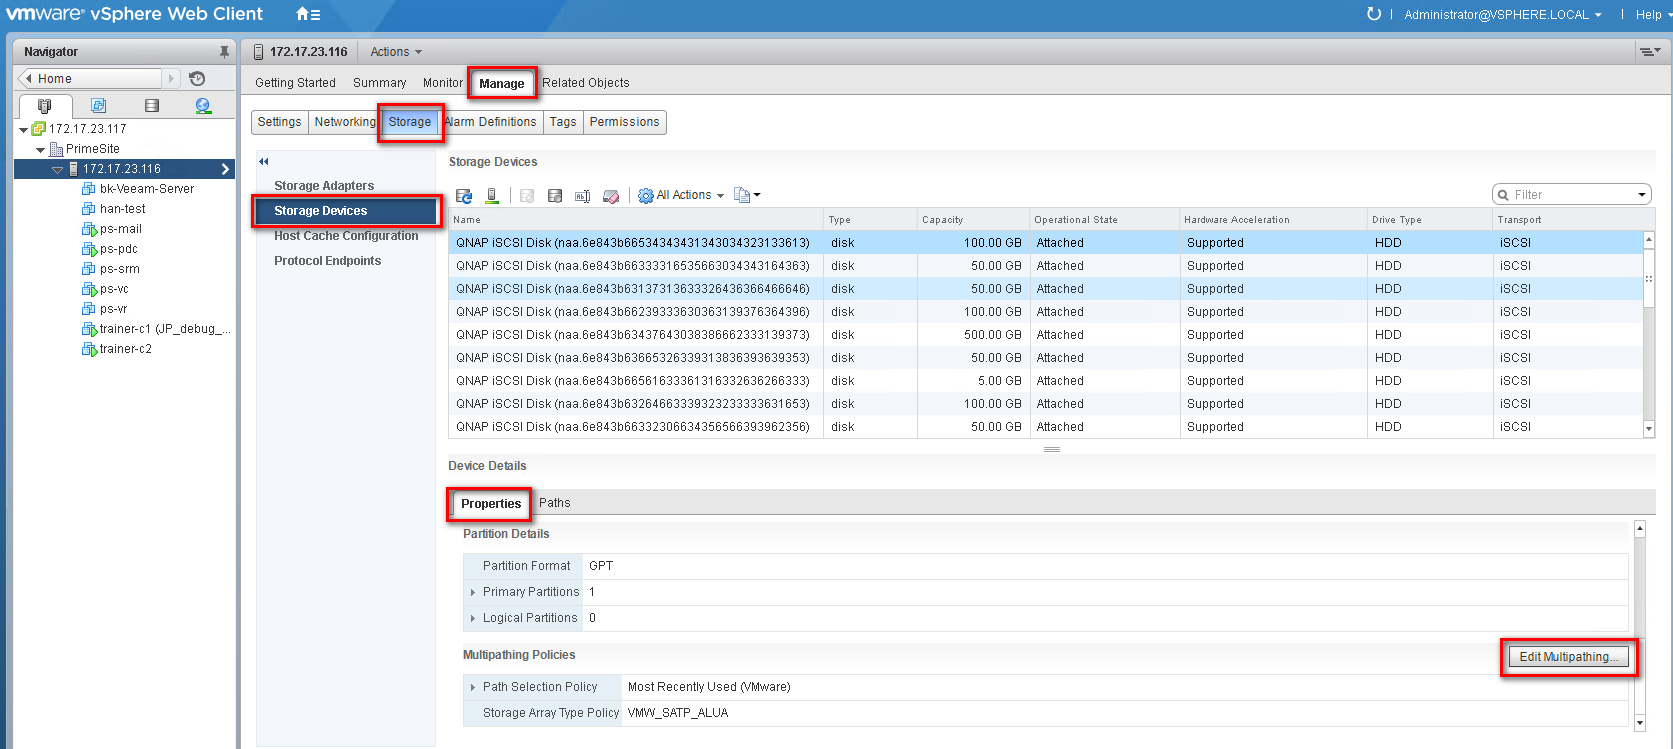Open the Administrator@VSPHERE.LOCAL user menu
This screenshot has width=1673, height=749.
[x=1503, y=15]
